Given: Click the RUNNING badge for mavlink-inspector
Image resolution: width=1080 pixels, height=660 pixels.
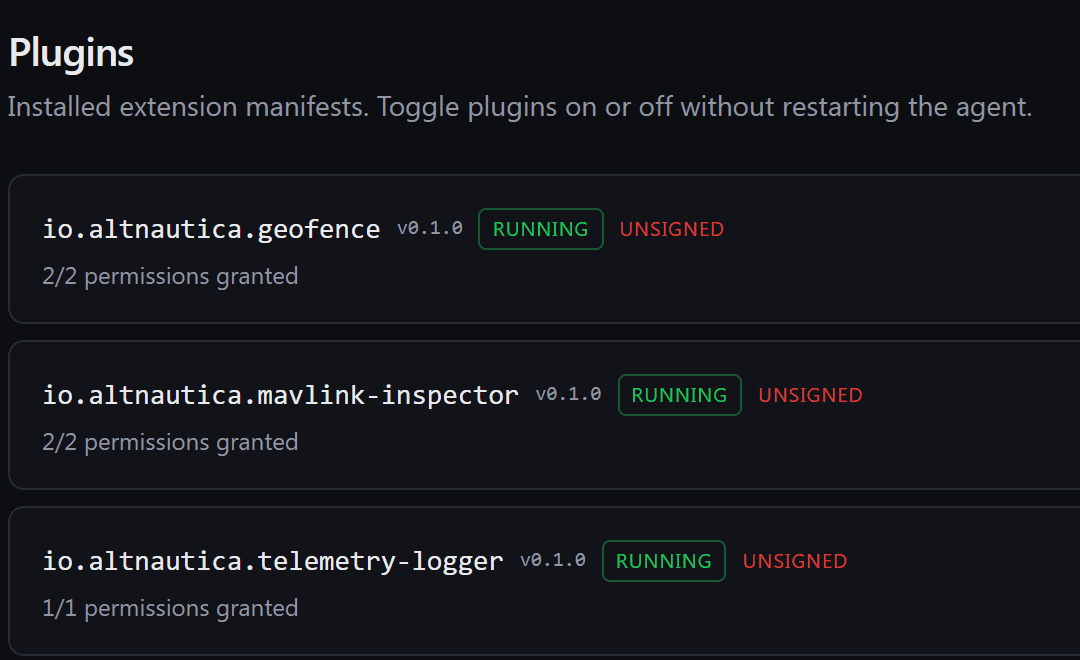Looking at the screenshot, I should 679,395.
